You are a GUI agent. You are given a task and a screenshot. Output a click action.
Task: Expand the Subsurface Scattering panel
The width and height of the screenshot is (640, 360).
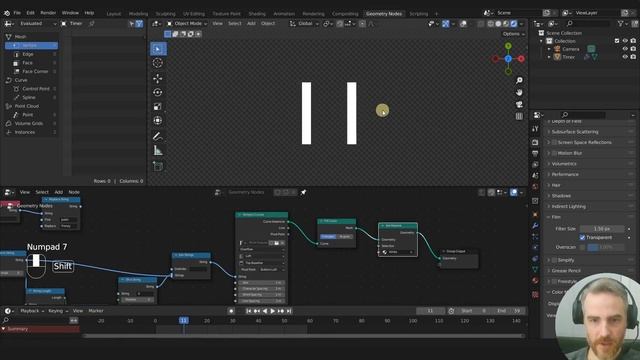[575, 132]
